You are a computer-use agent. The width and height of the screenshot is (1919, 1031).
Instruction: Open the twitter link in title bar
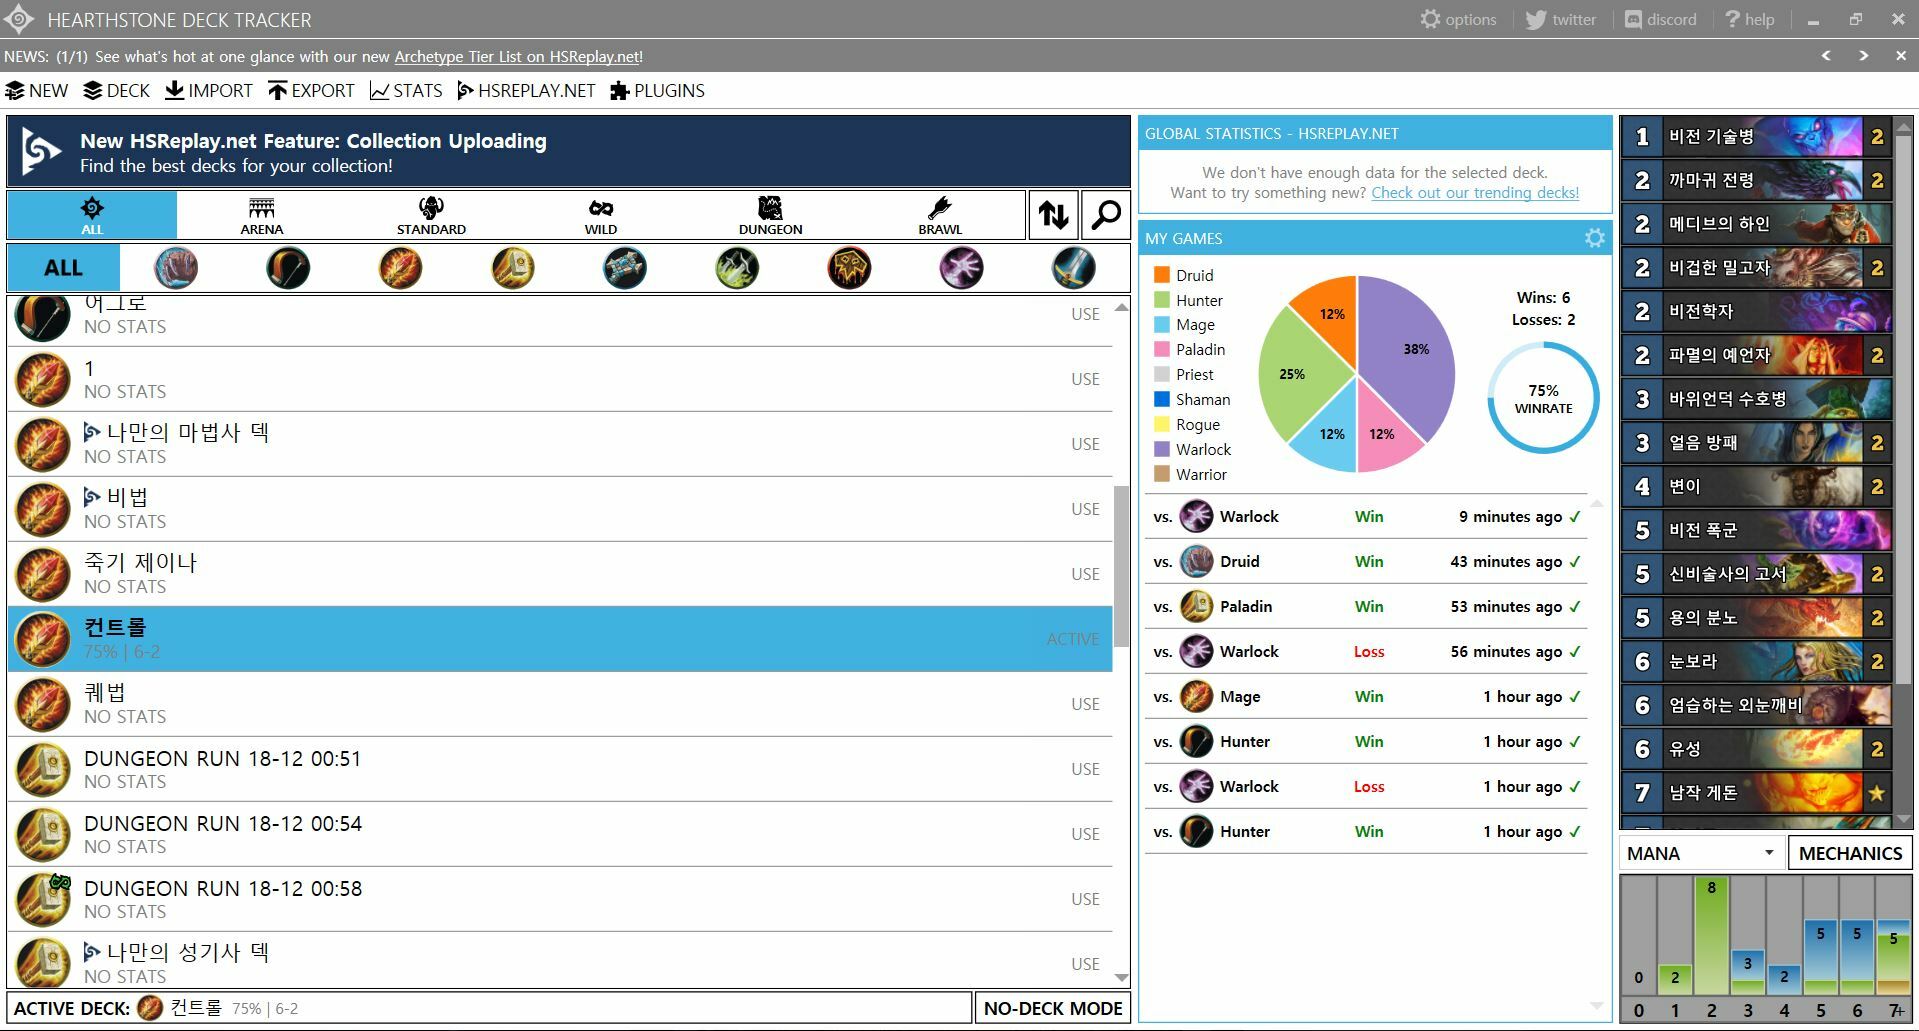[x=1560, y=19]
